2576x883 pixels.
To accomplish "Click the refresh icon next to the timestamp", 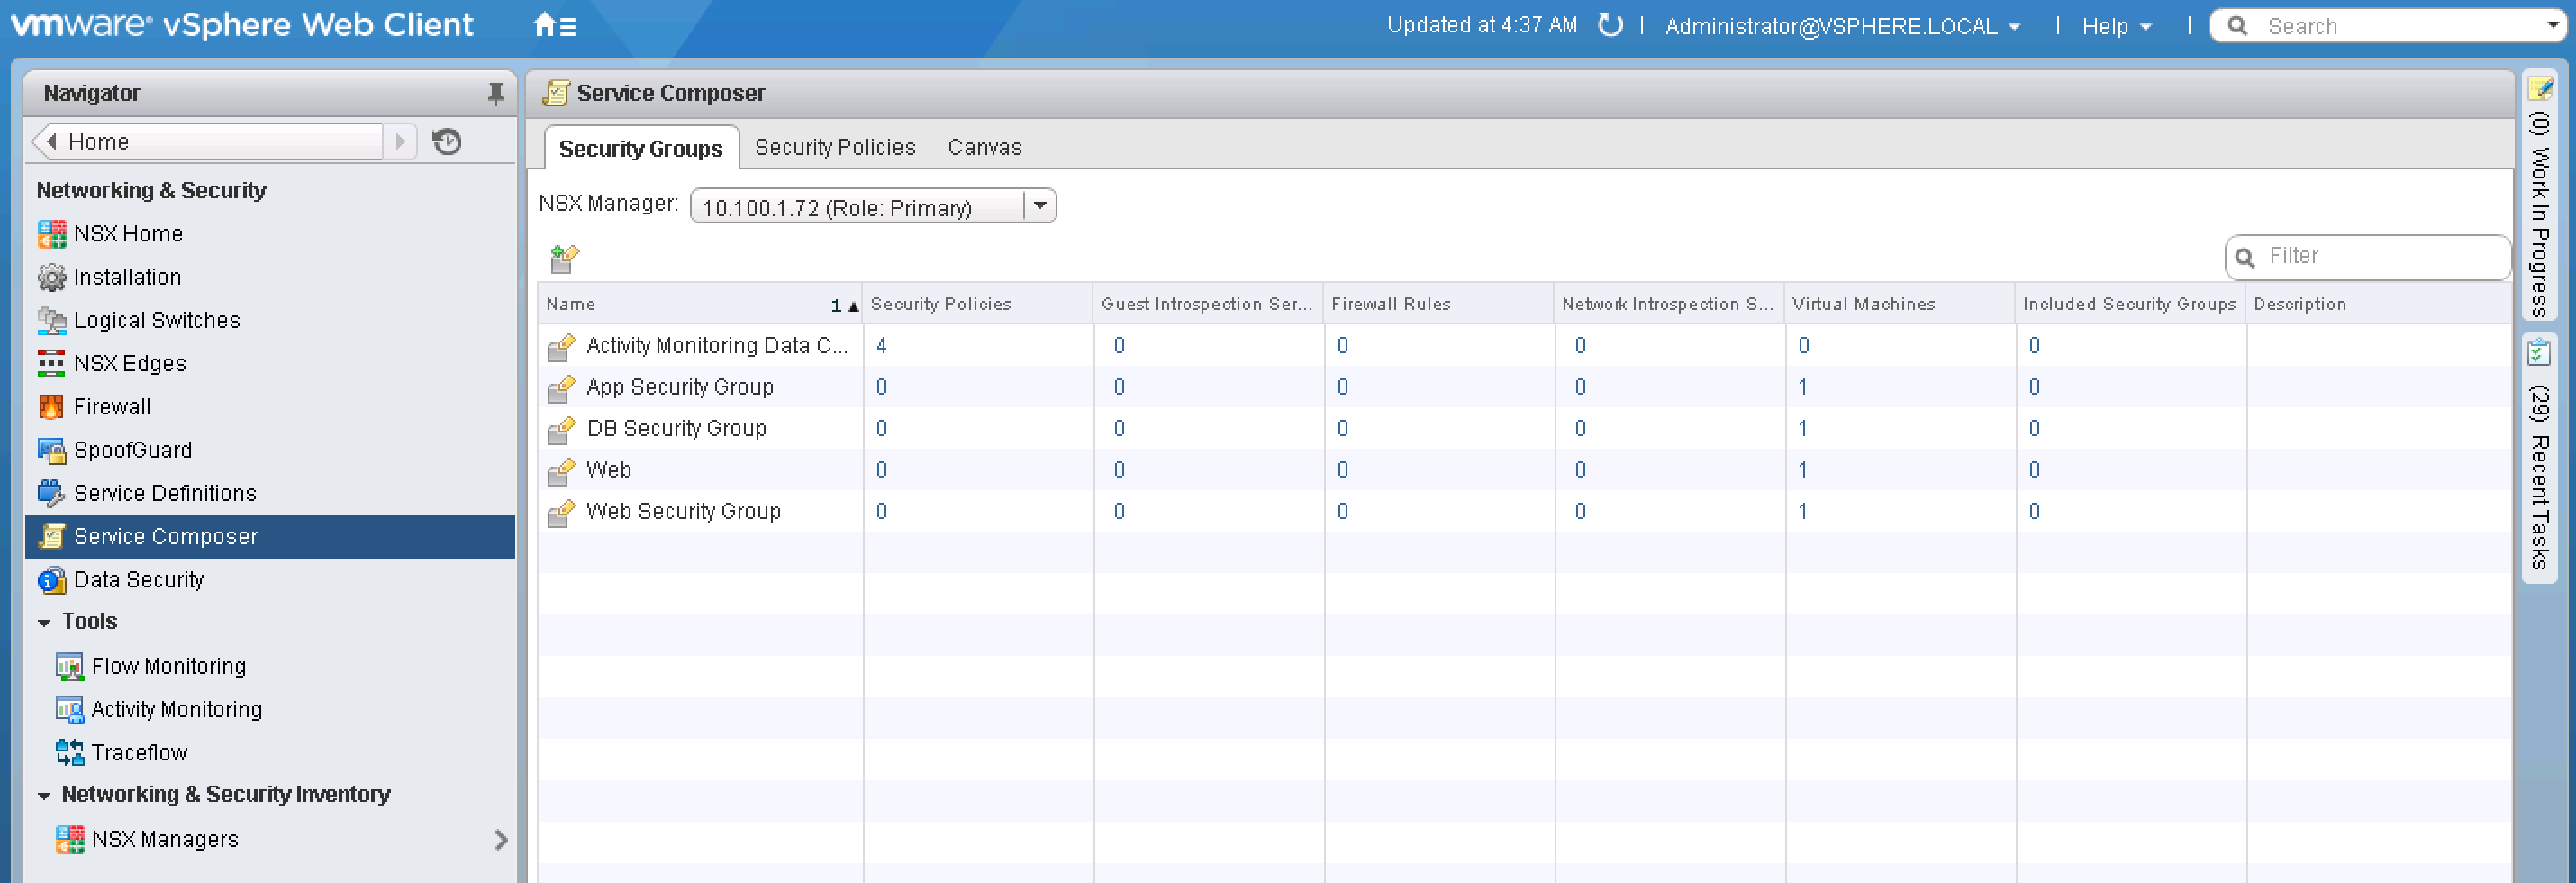I will tap(1611, 25).
